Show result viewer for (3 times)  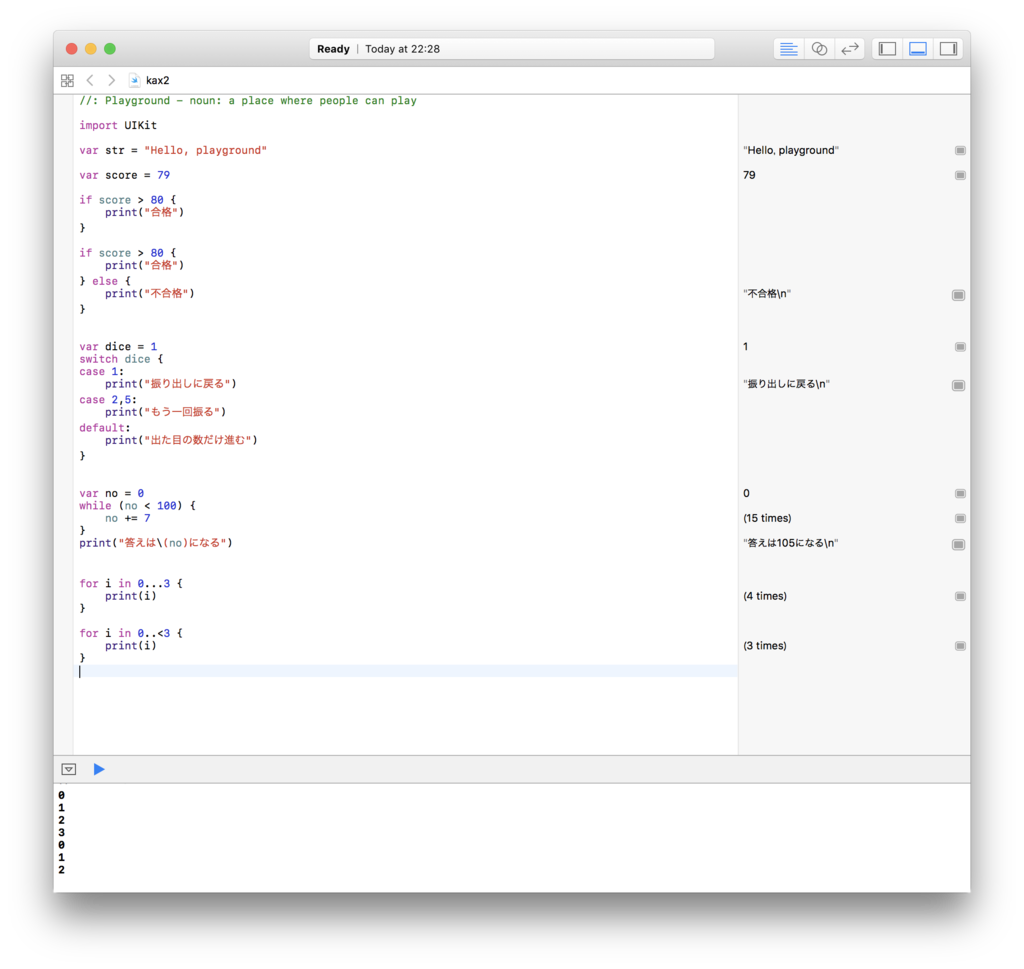[x=960, y=646]
